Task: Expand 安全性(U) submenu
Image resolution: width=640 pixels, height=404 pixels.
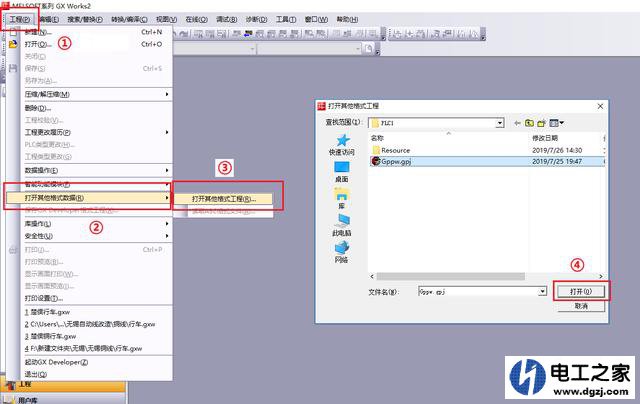Action: tap(96, 236)
